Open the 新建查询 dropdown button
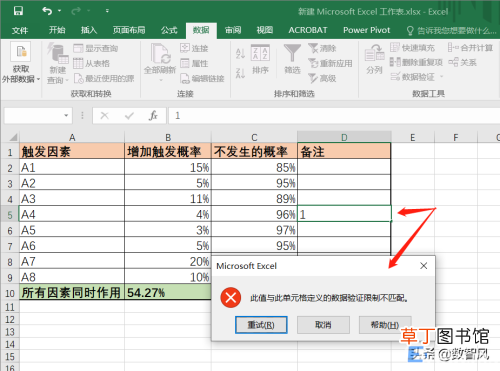 (57, 63)
